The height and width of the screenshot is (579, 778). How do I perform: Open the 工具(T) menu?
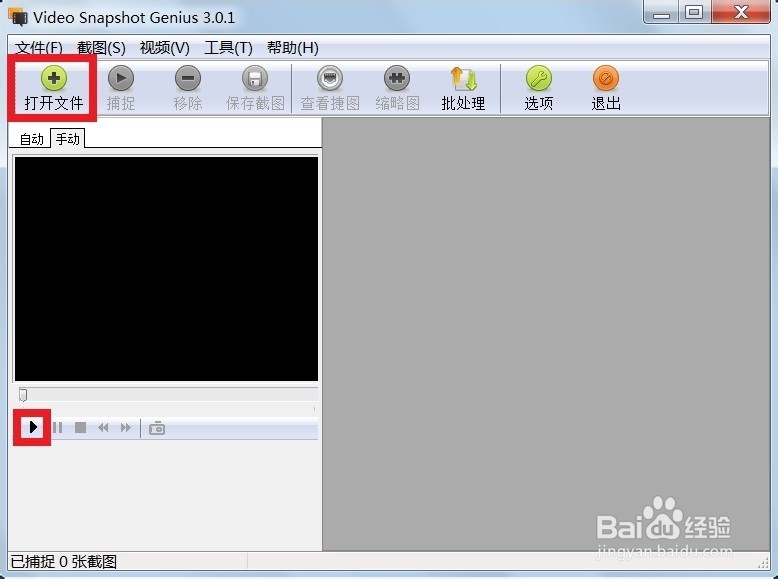[x=228, y=48]
